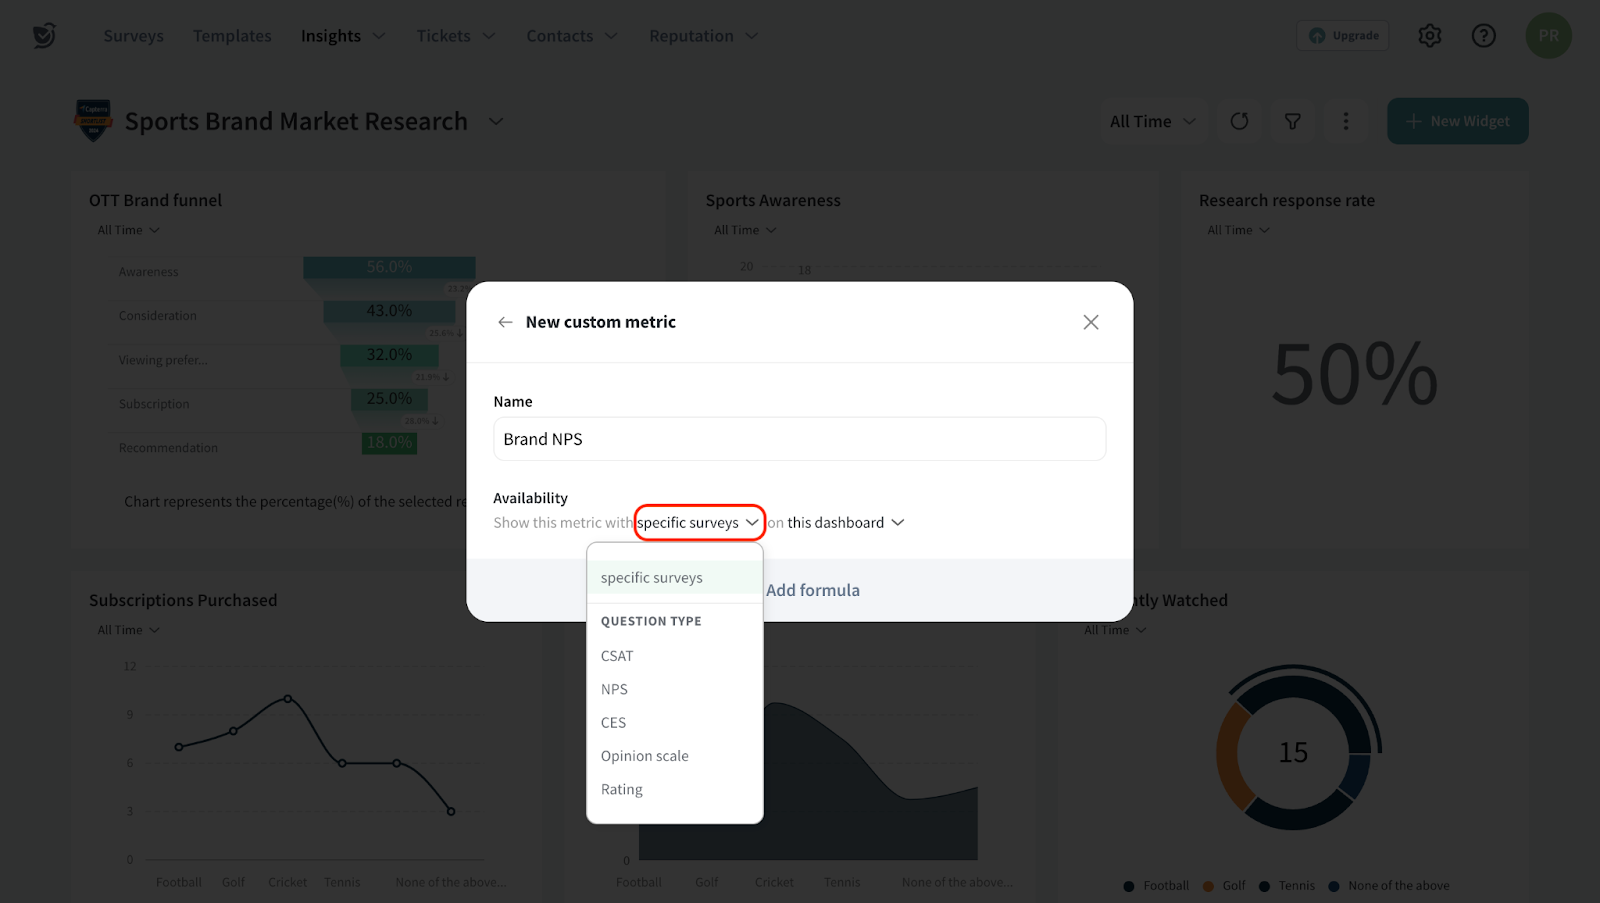Open the Help question mark icon

(x=1484, y=36)
